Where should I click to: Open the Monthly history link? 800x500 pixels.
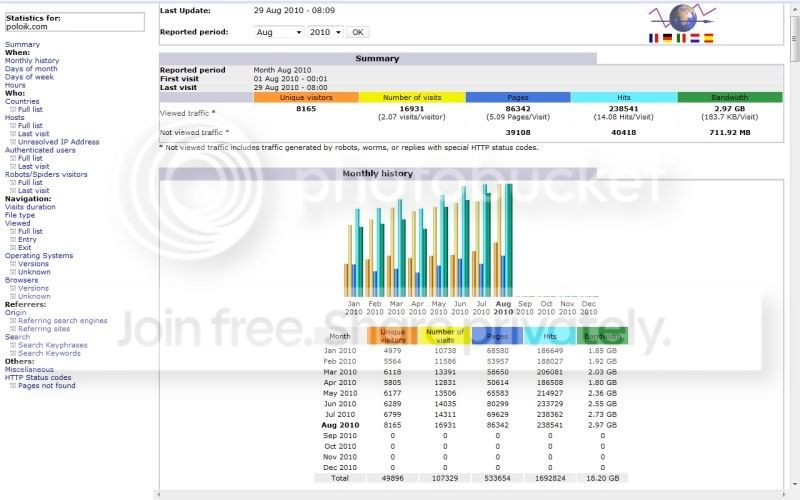click(x=32, y=61)
